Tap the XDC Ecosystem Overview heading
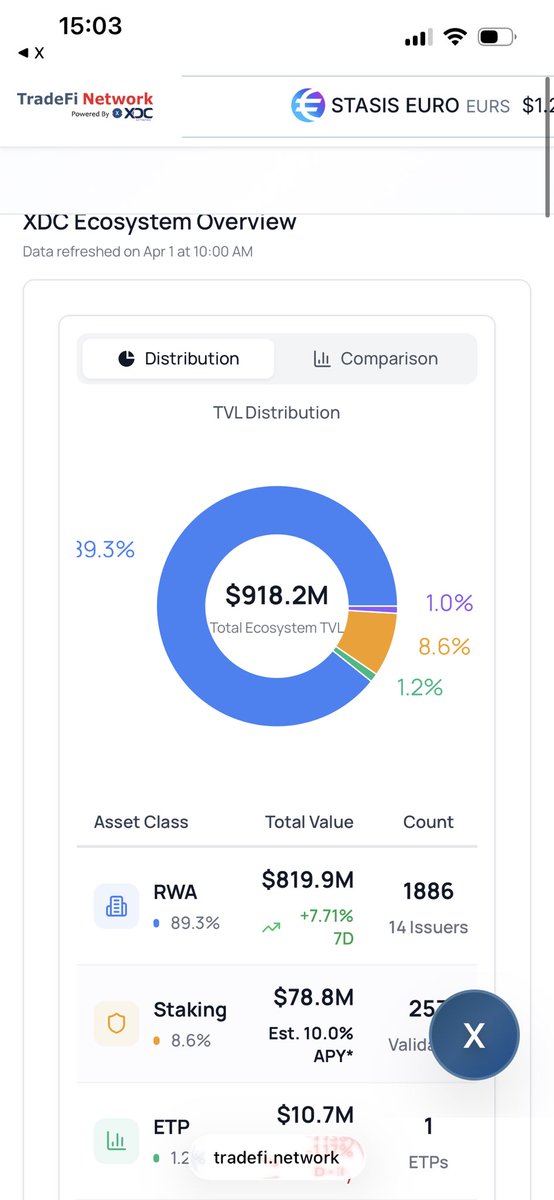 [x=160, y=222]
